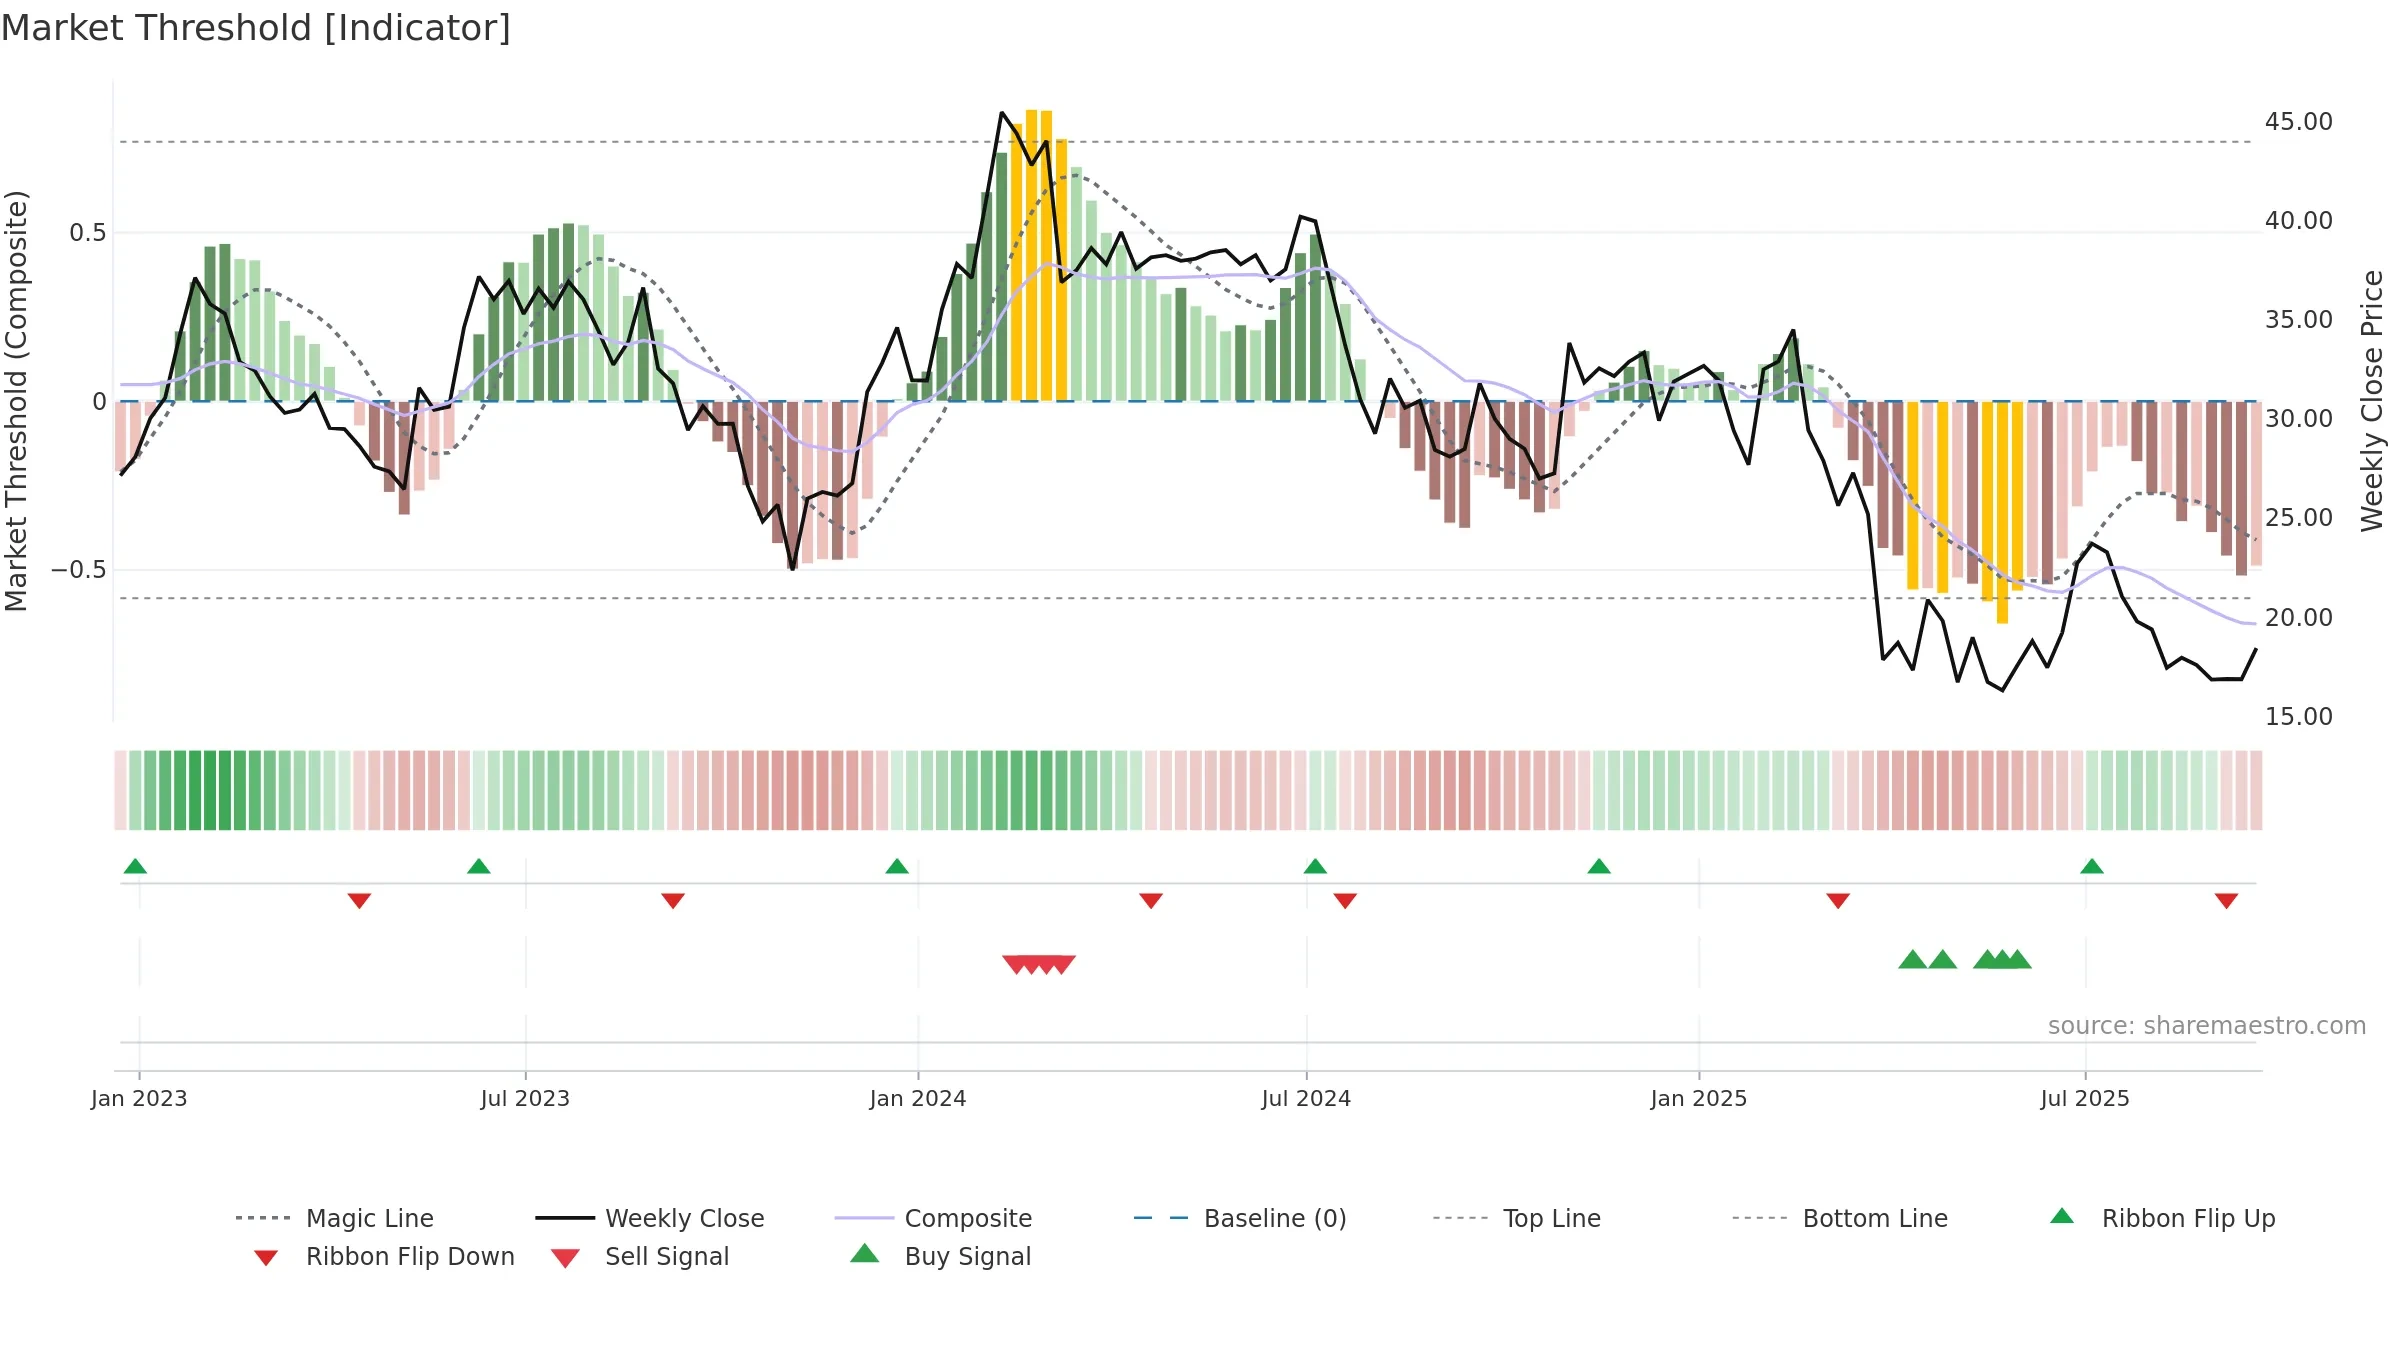Click the Jul 2024 x-axis label
The width and height of the screenshot is (2400, 1350).
coord(1306,1099)
